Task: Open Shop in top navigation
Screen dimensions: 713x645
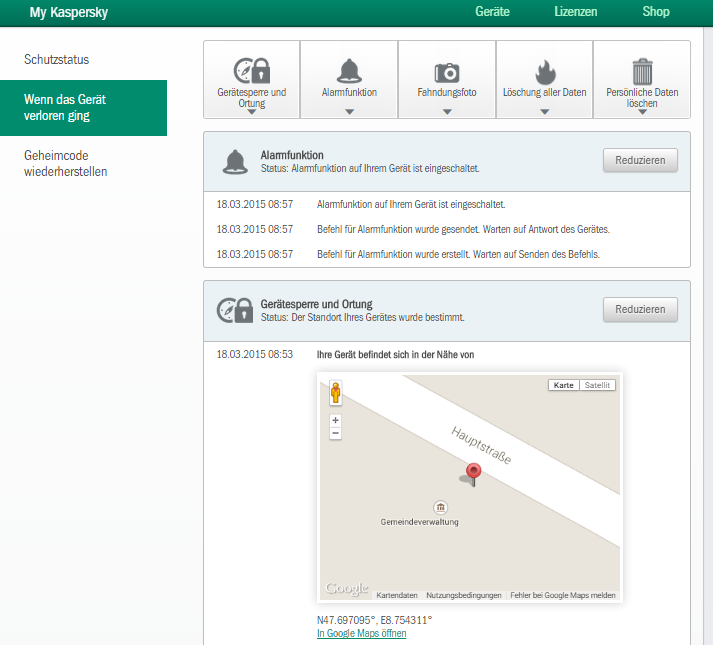Action: [656, 11]
